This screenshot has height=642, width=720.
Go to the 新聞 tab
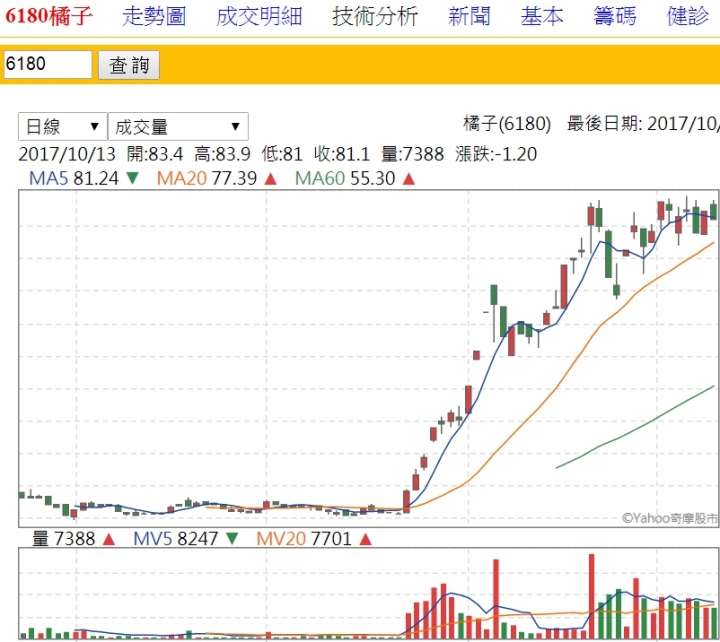469,16
